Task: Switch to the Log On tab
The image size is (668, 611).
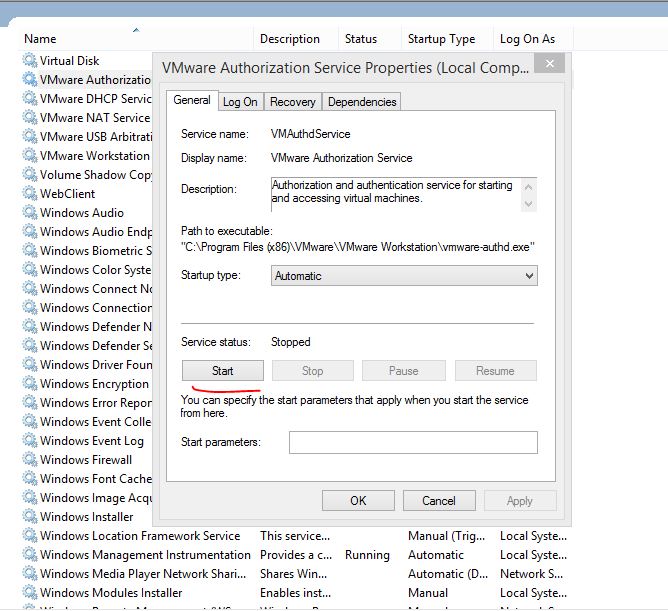Action: [x=240, y=102]
